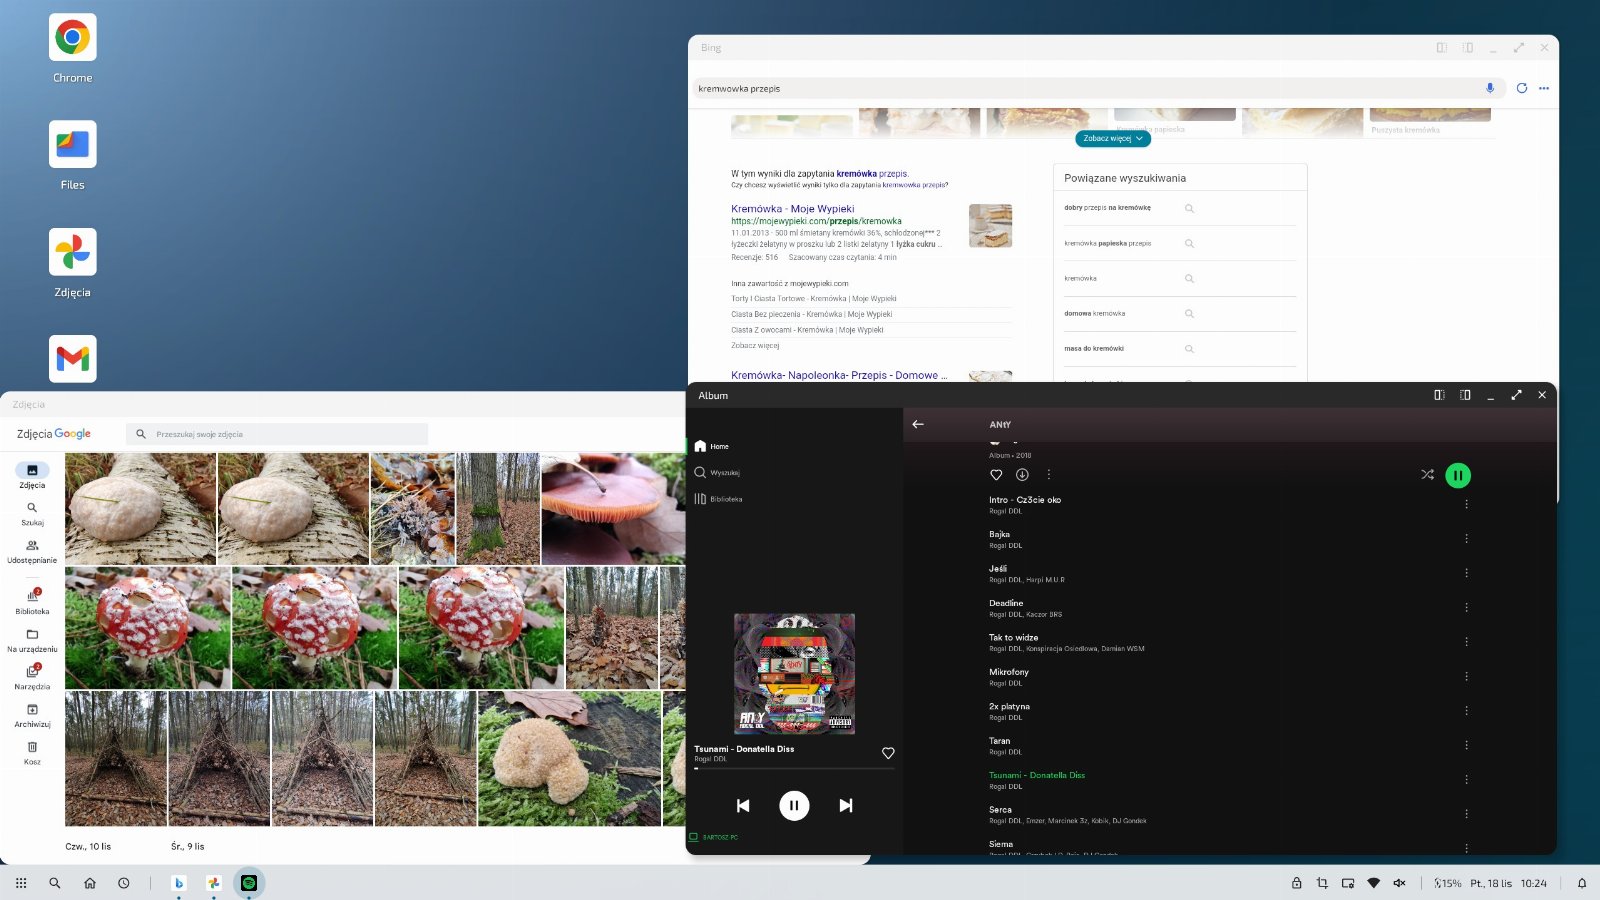
Task: Open options for track Taran
Action: click(1467, 745)
